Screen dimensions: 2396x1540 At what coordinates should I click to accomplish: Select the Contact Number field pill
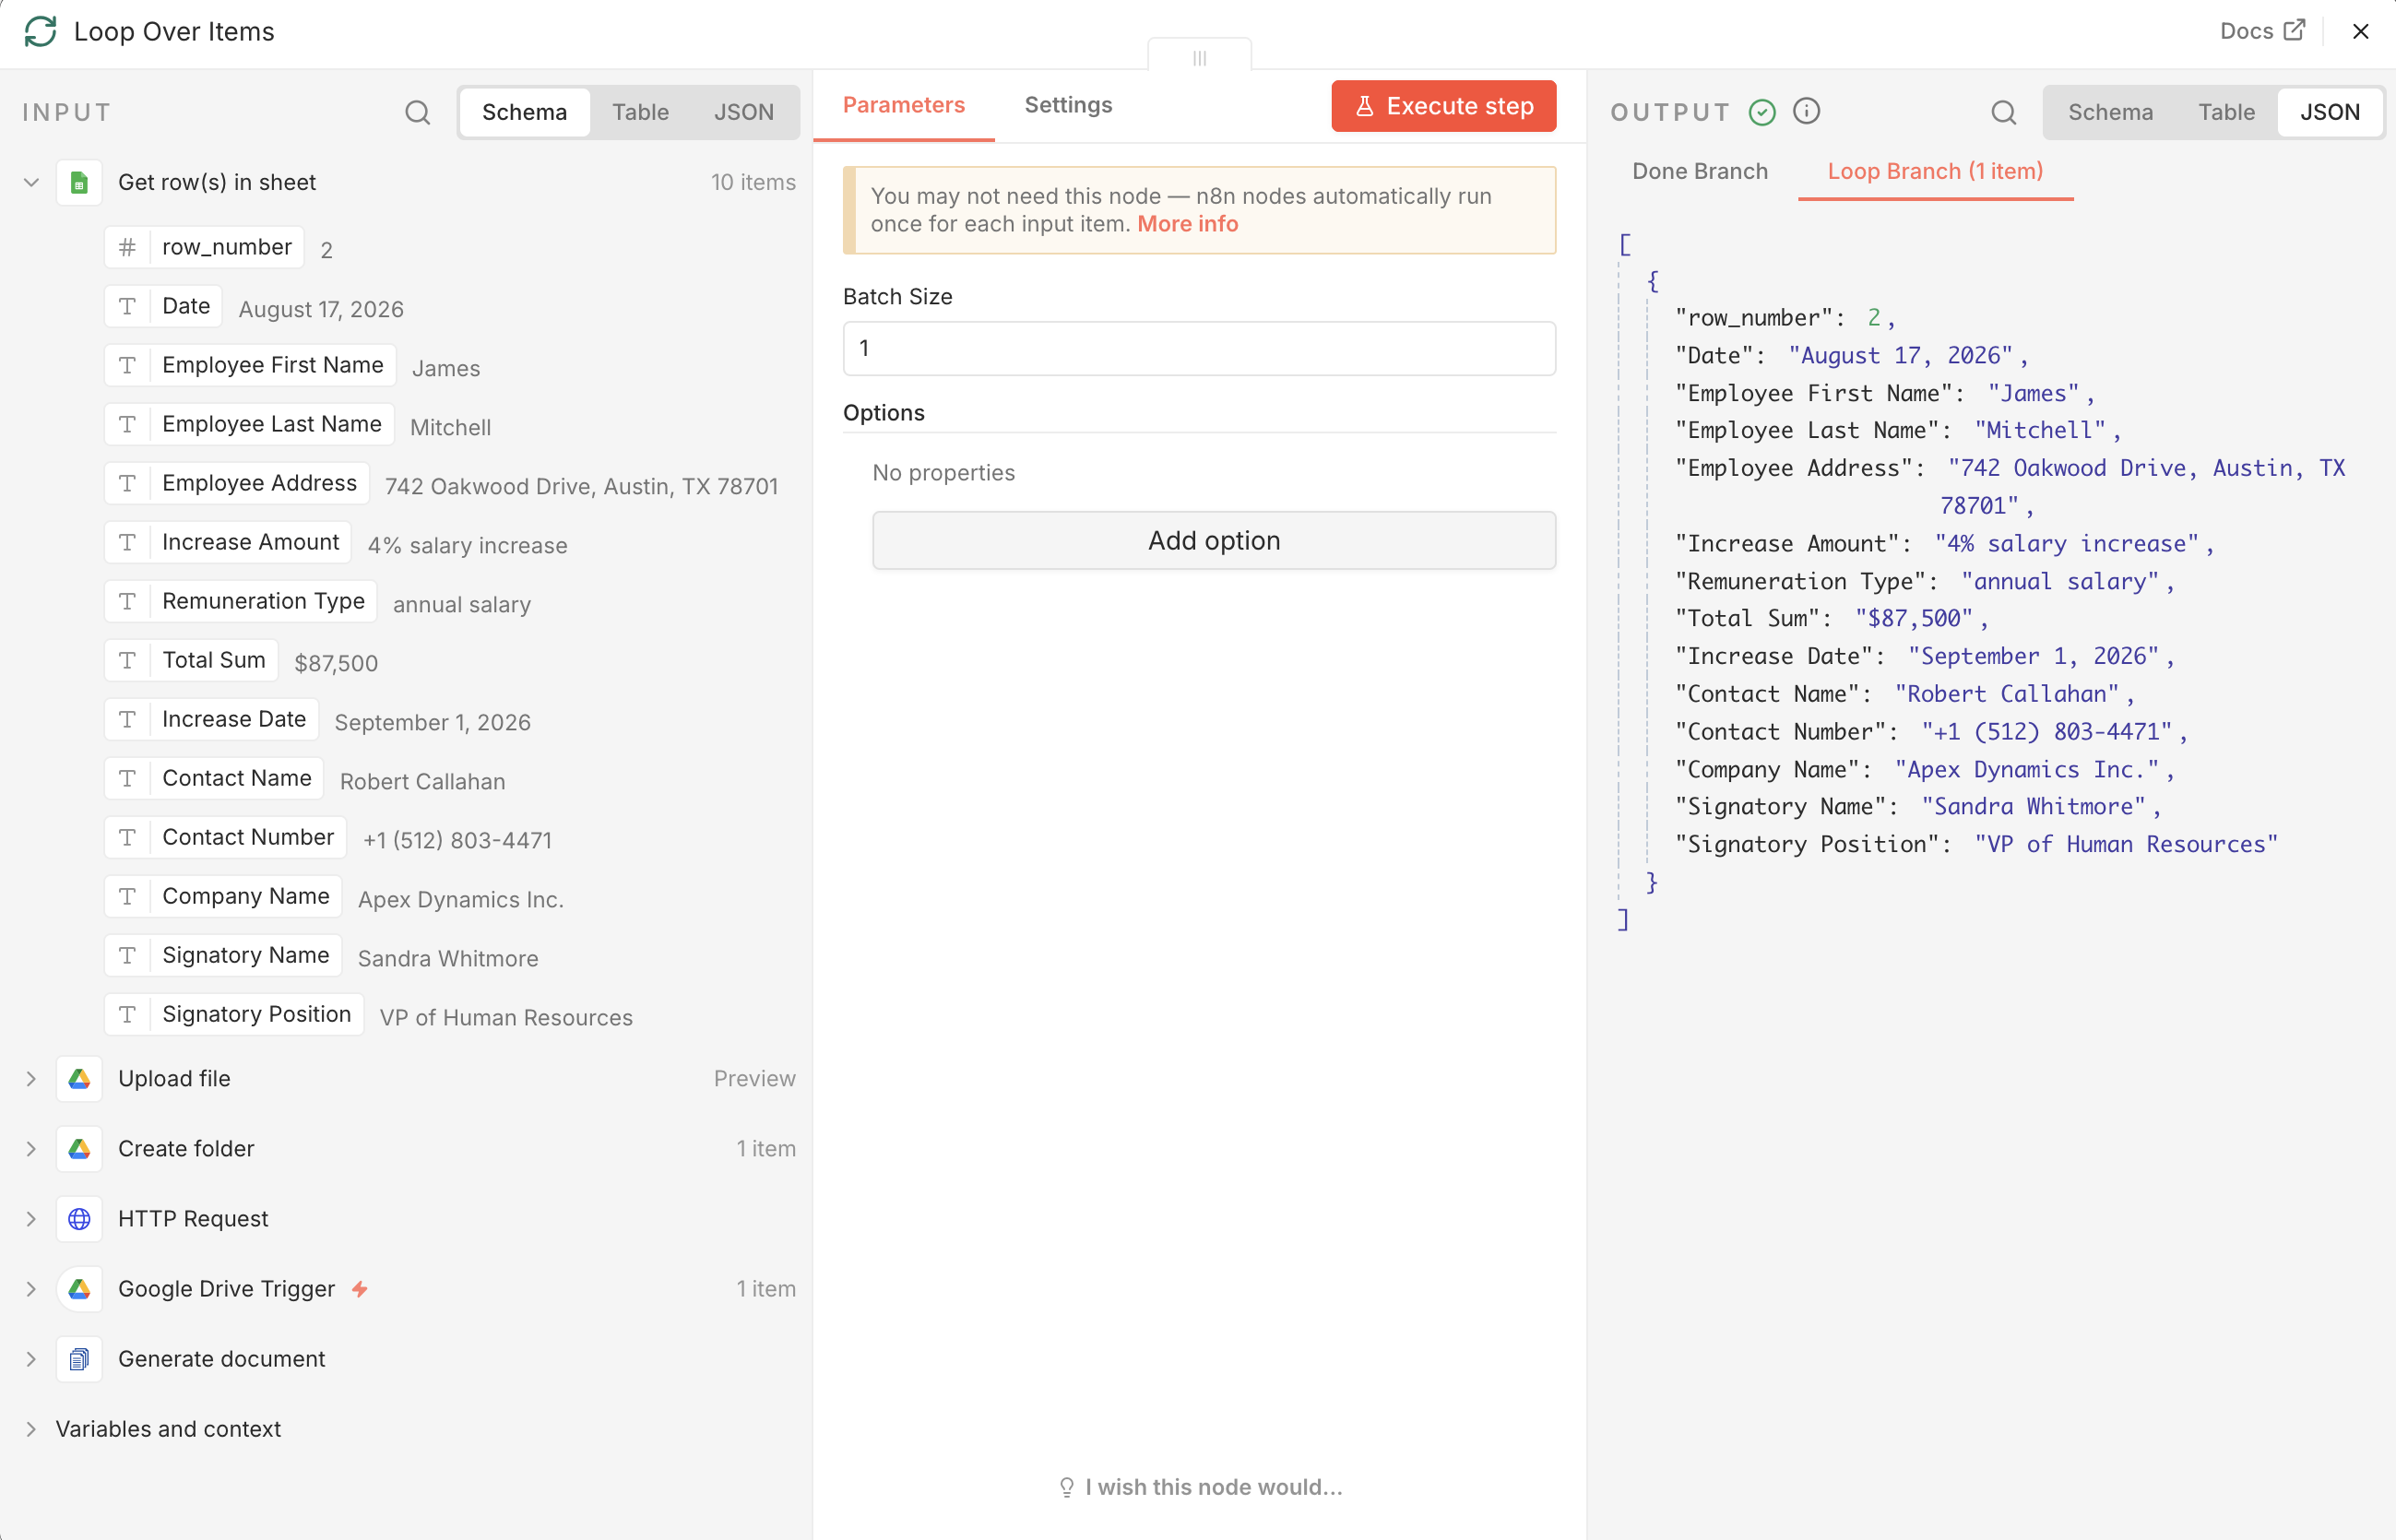tap(225, 837)
